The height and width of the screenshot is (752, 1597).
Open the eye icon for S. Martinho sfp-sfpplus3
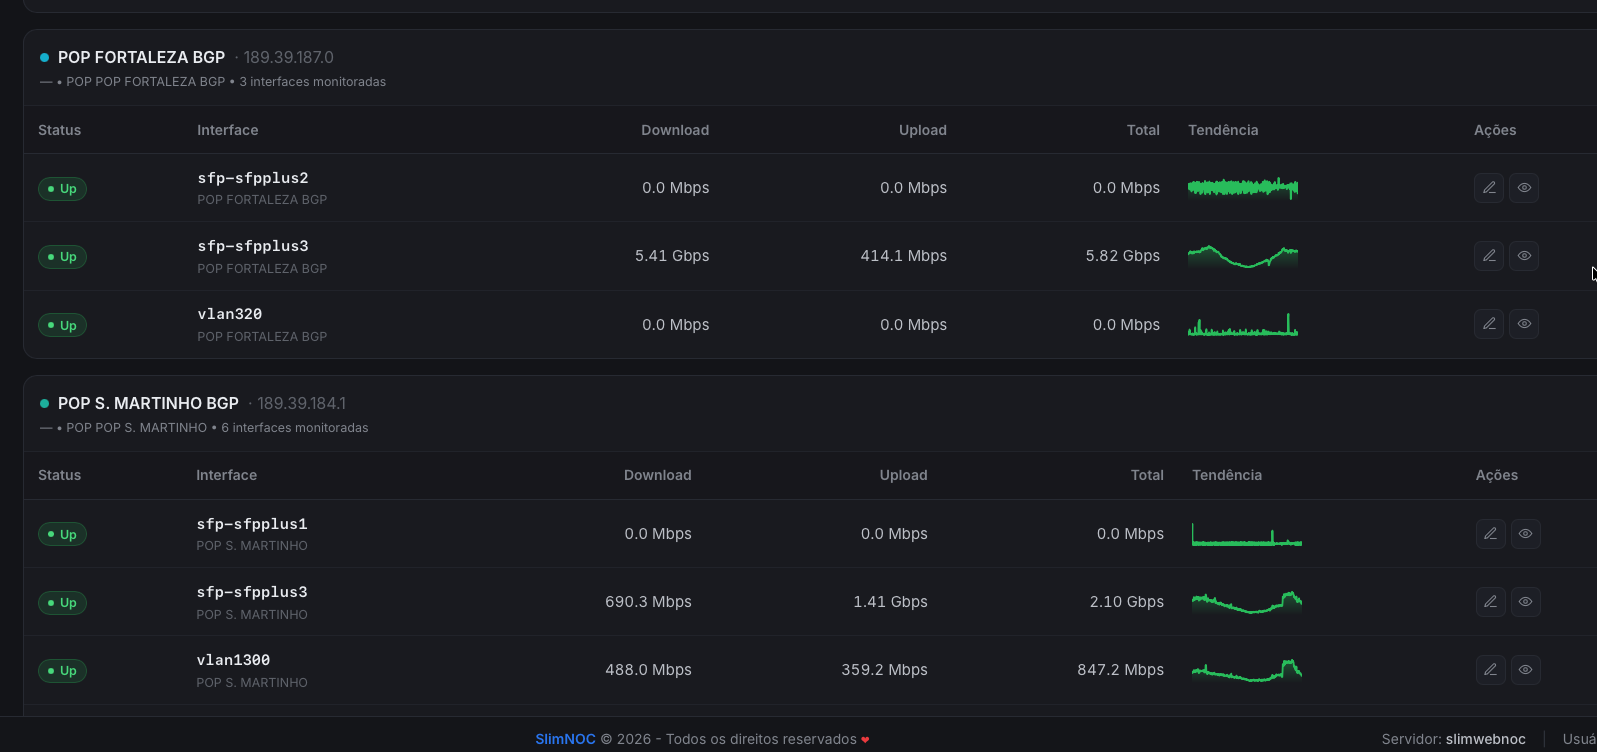coord(1526,602)
